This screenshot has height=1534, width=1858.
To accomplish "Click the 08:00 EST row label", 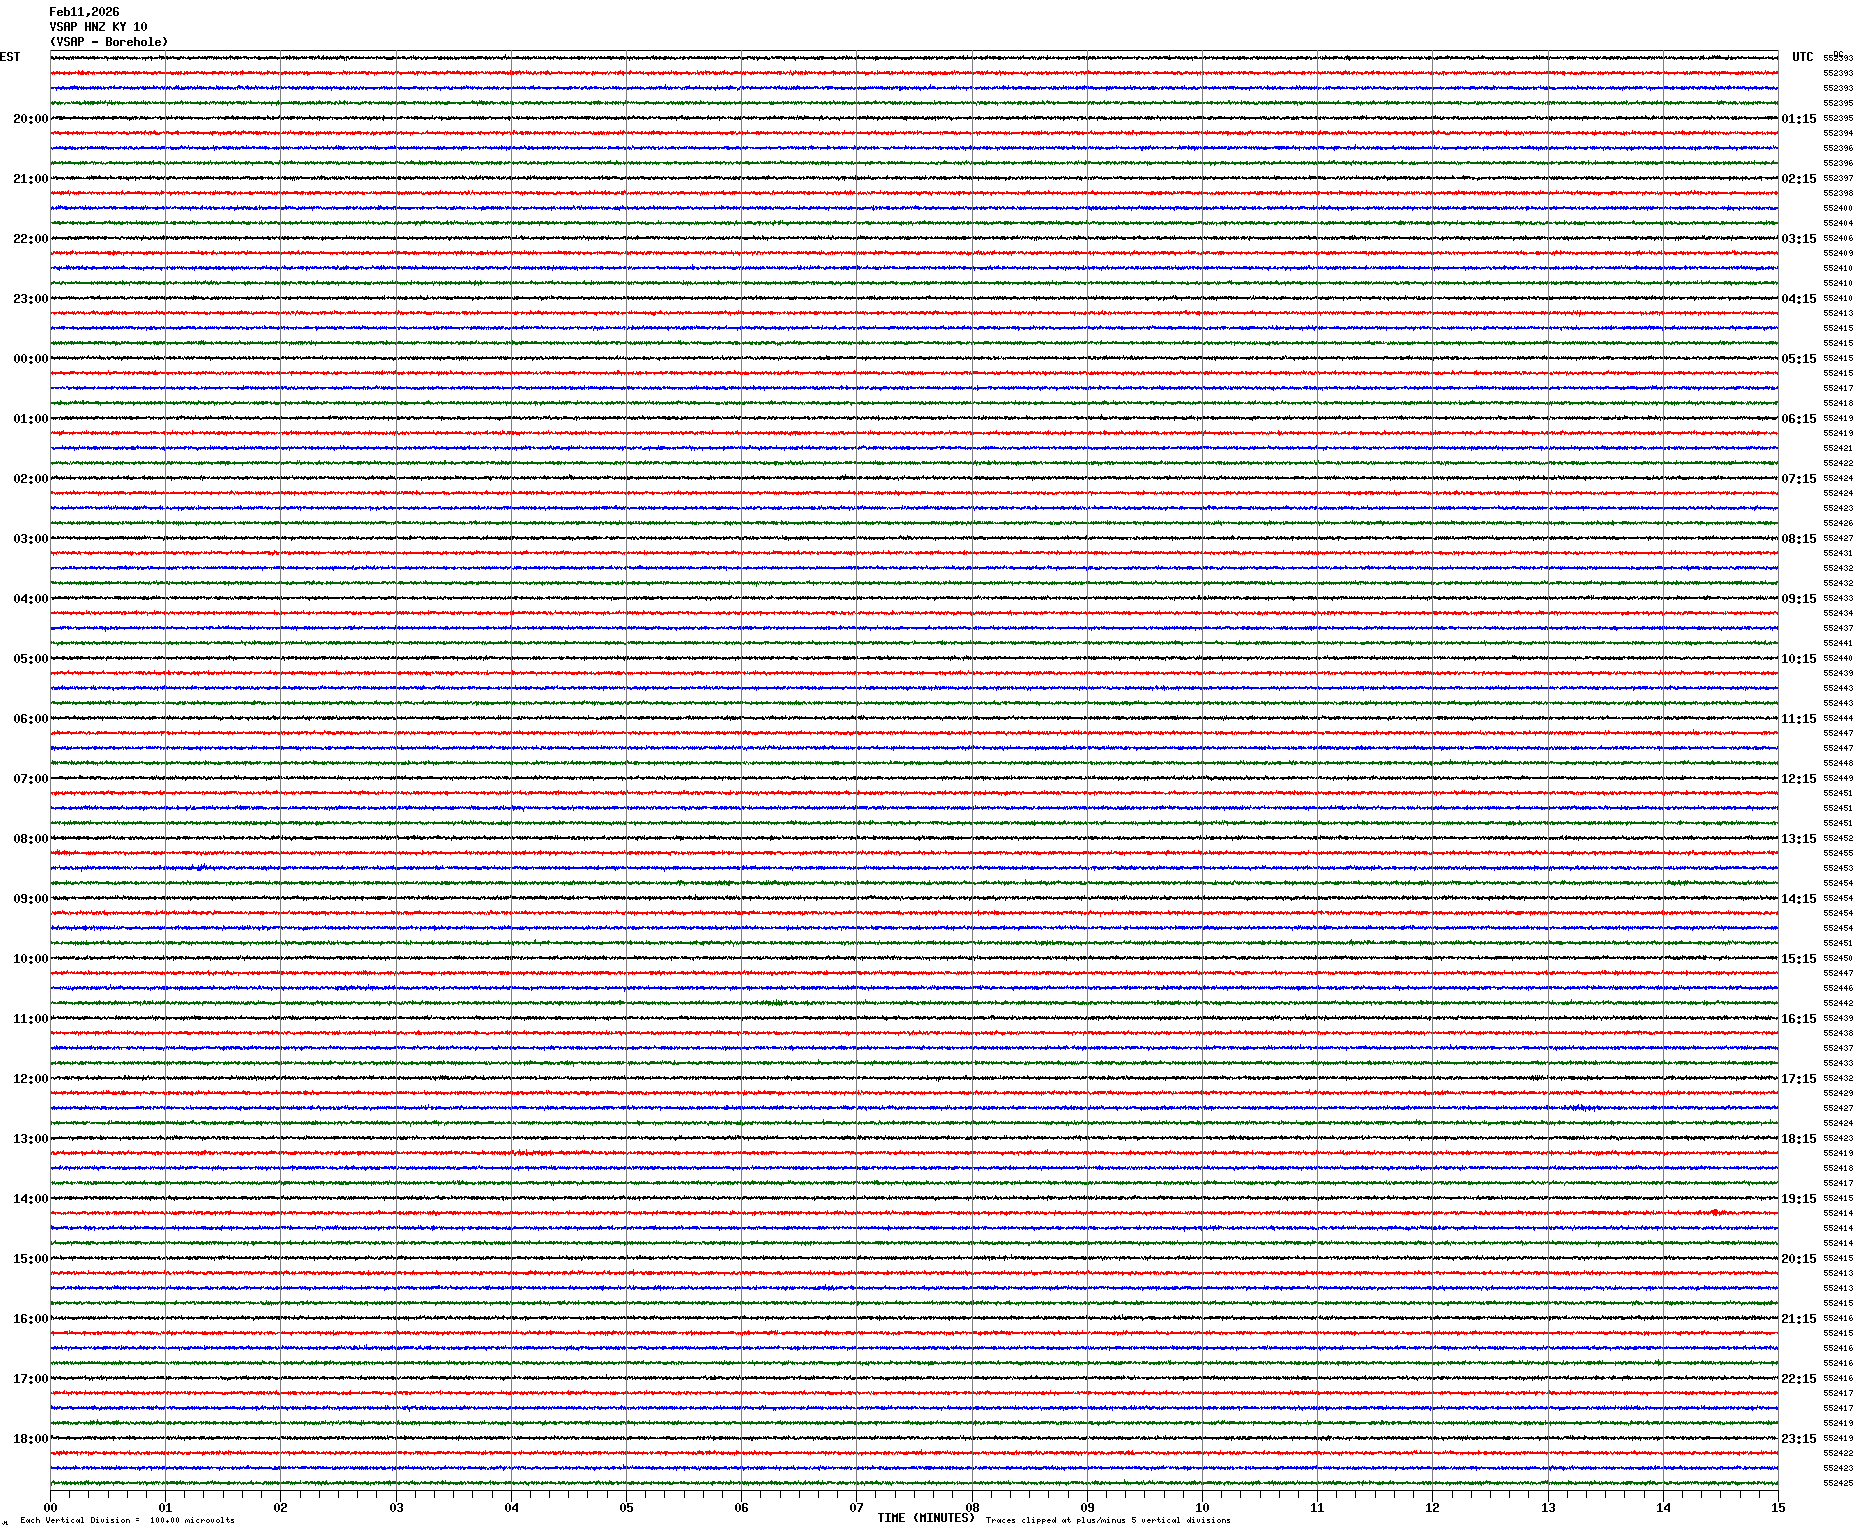I will 30,839.
